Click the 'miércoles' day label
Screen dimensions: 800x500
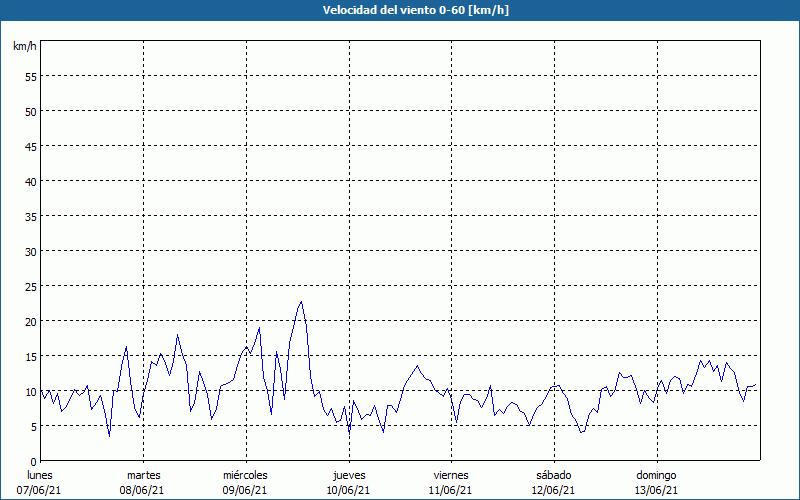(245, 475)
